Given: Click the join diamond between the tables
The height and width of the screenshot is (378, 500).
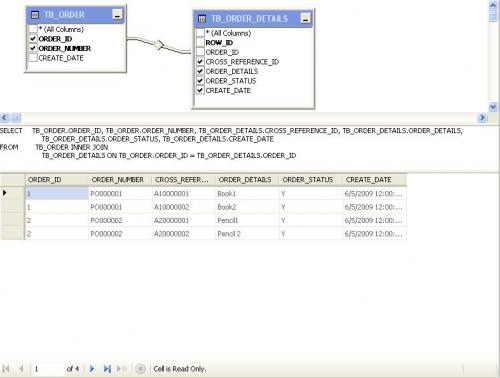Looking at the screenshot, I should (159, 45).
